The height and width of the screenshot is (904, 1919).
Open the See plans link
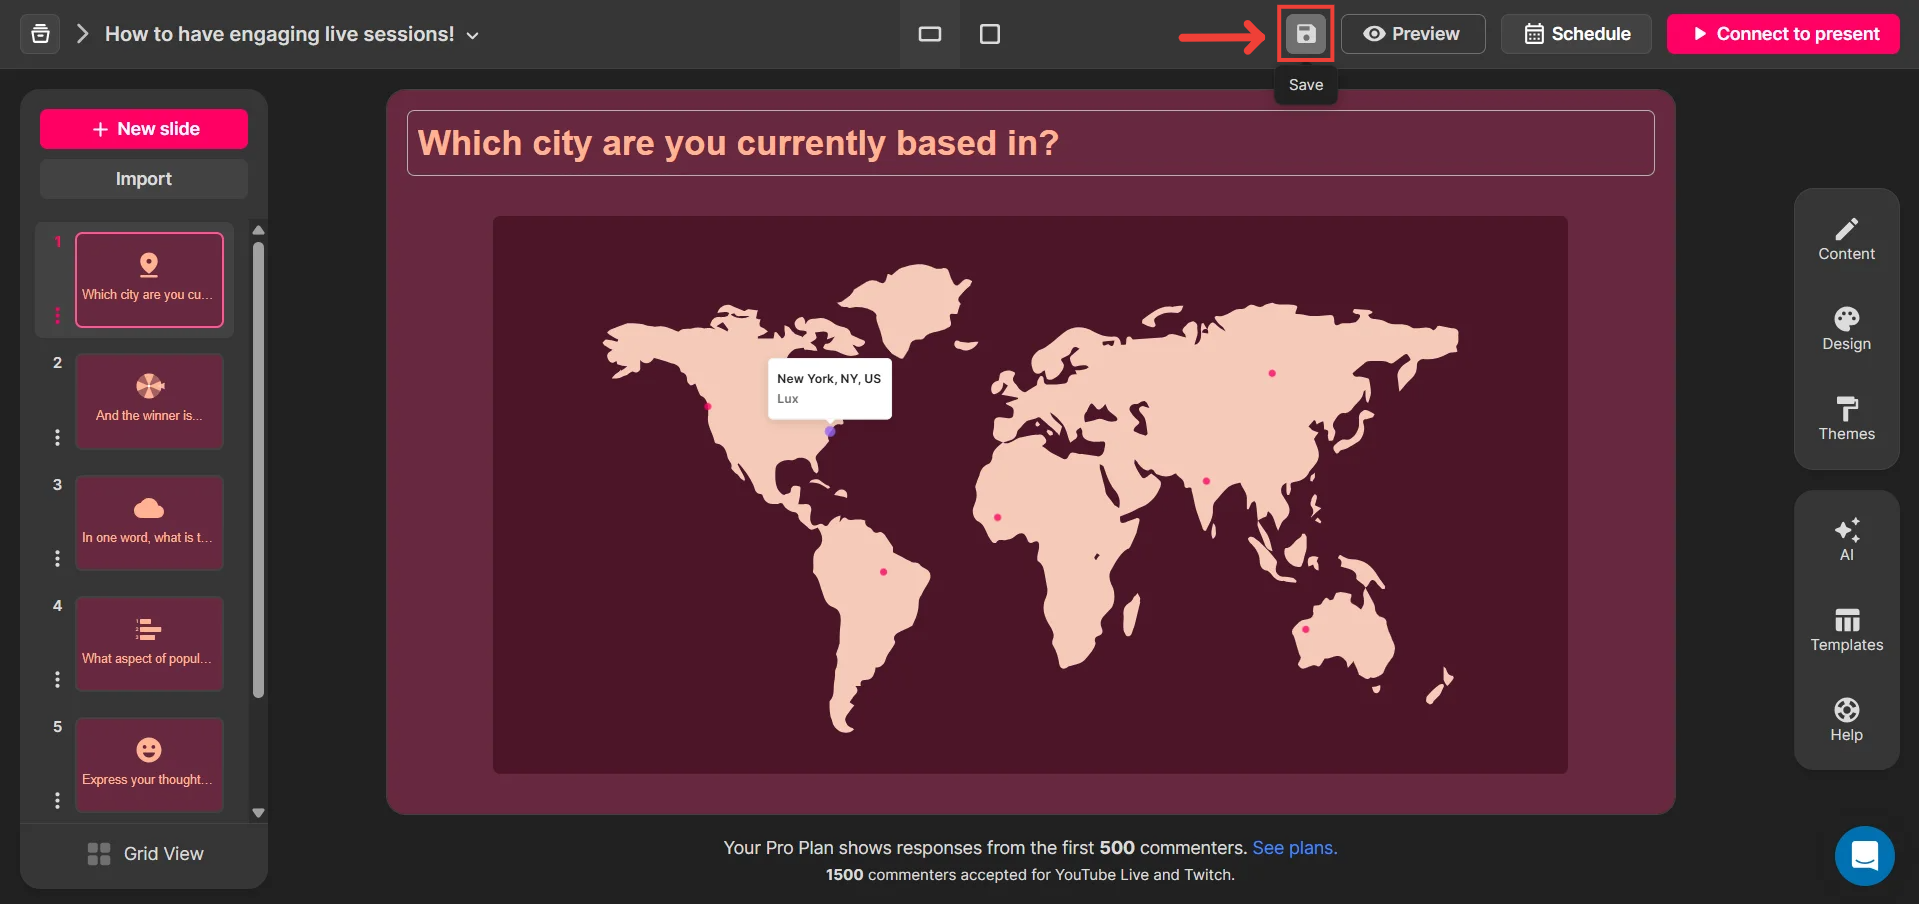tap(1294, 848)
